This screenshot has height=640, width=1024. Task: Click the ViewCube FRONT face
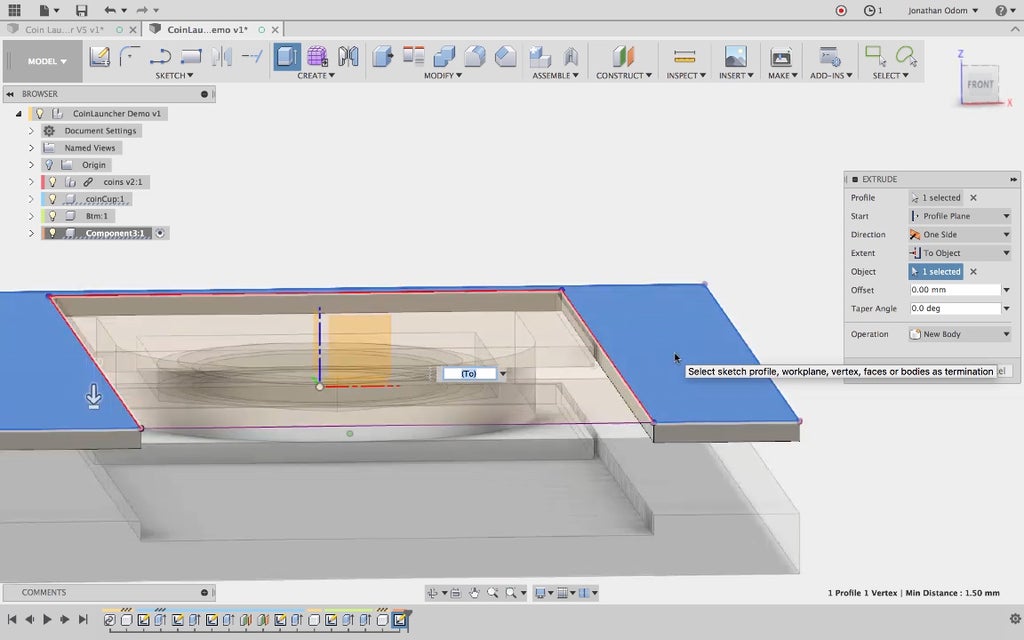980,85
